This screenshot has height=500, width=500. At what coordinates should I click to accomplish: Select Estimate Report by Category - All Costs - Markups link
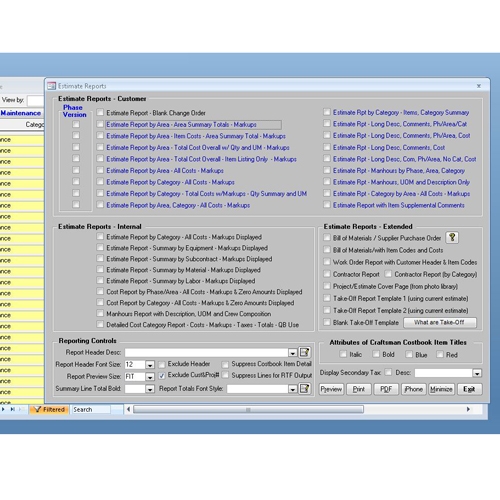pos(170,182)
